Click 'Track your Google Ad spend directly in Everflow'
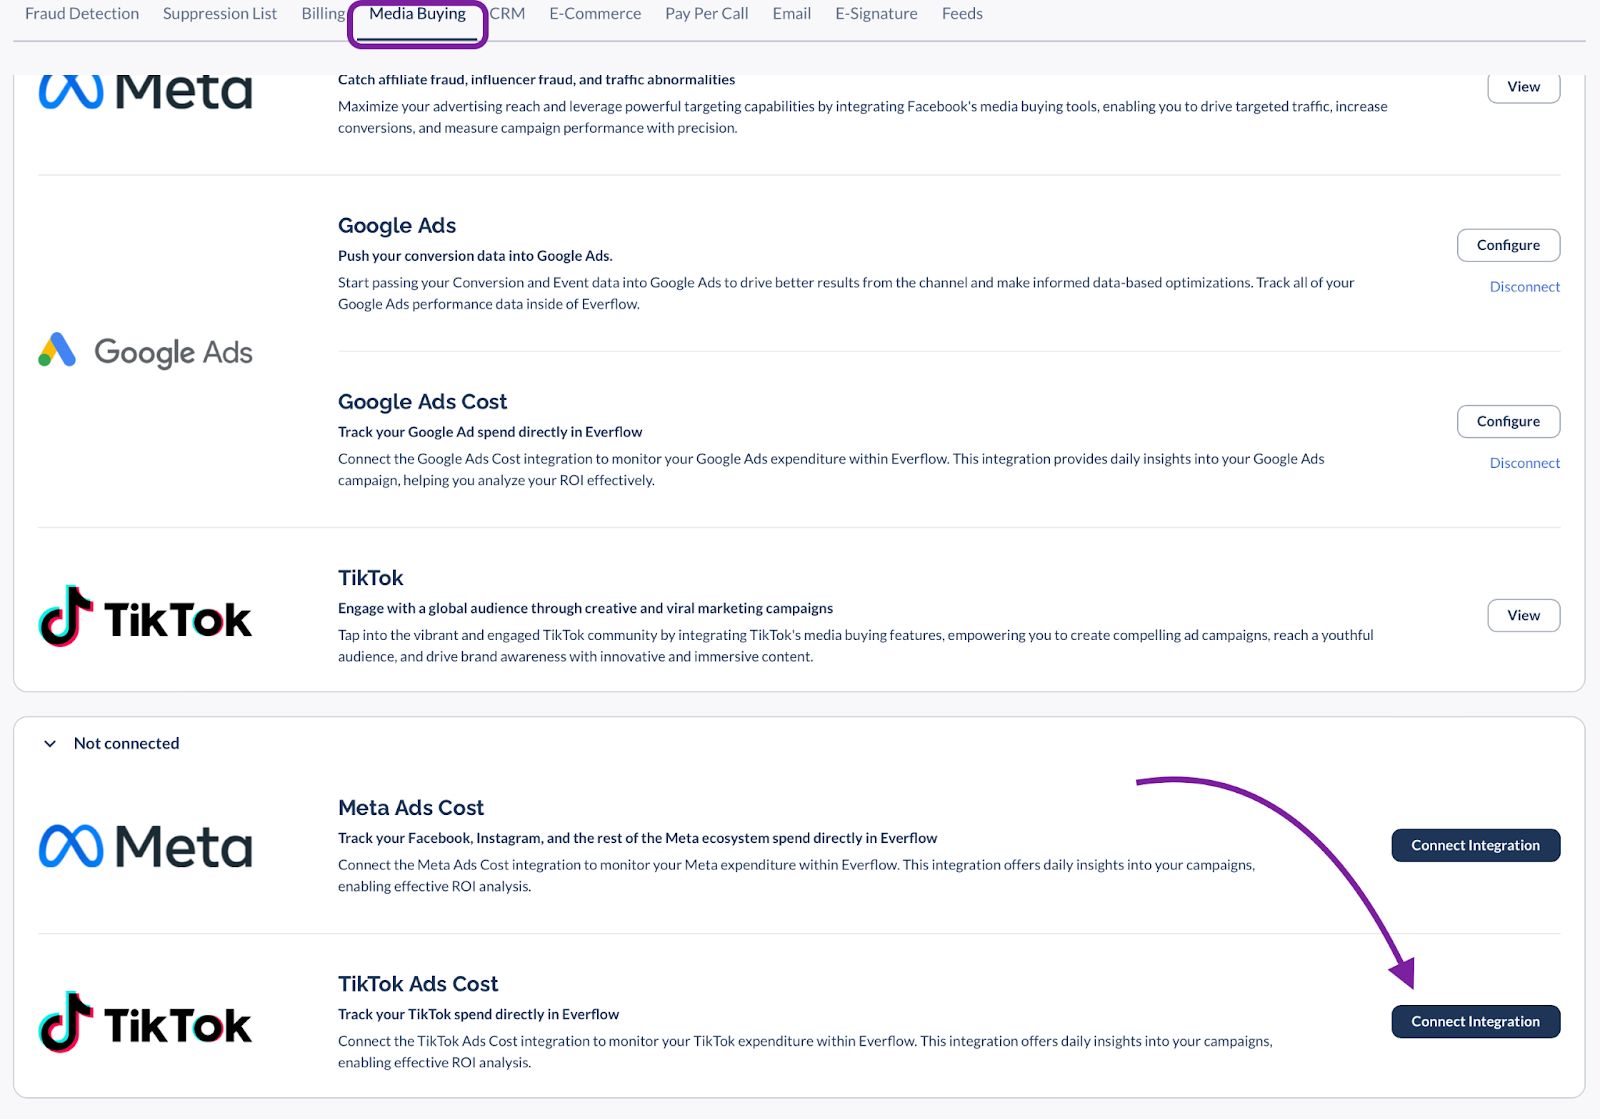The height and width of the screenshot is (1119, 1600). (x=490, y=432)
